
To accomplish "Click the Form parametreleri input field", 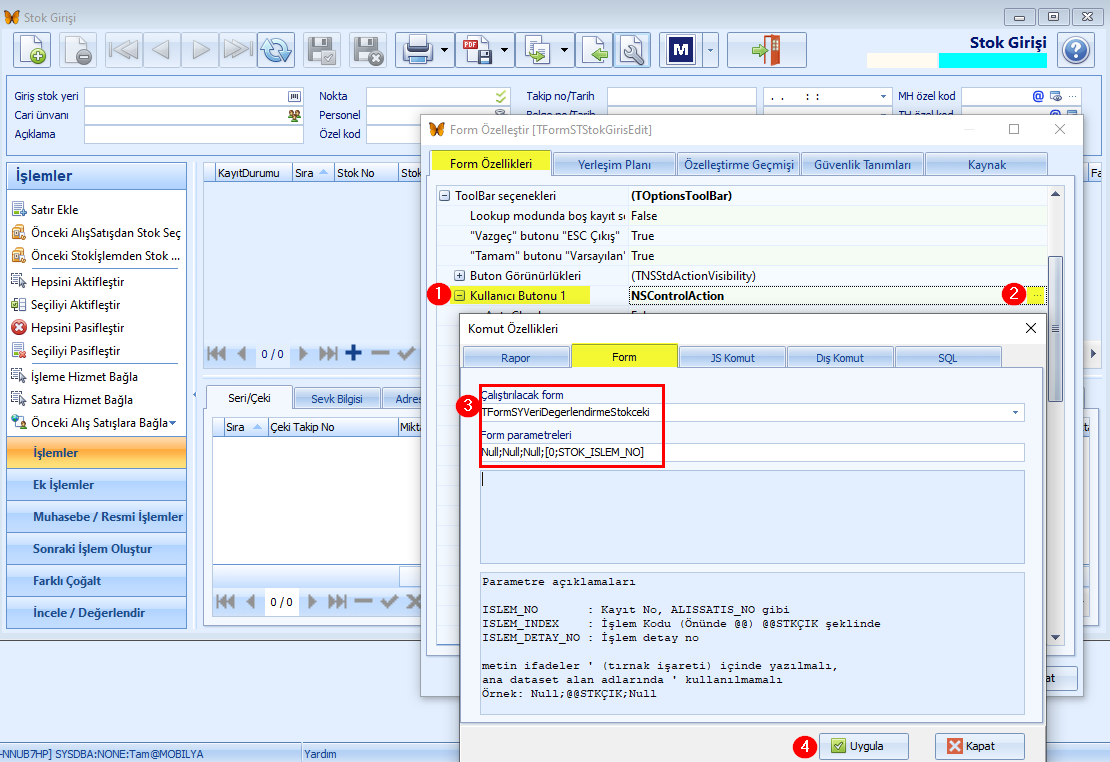I will pyautogui.click(x=752, y=453).
